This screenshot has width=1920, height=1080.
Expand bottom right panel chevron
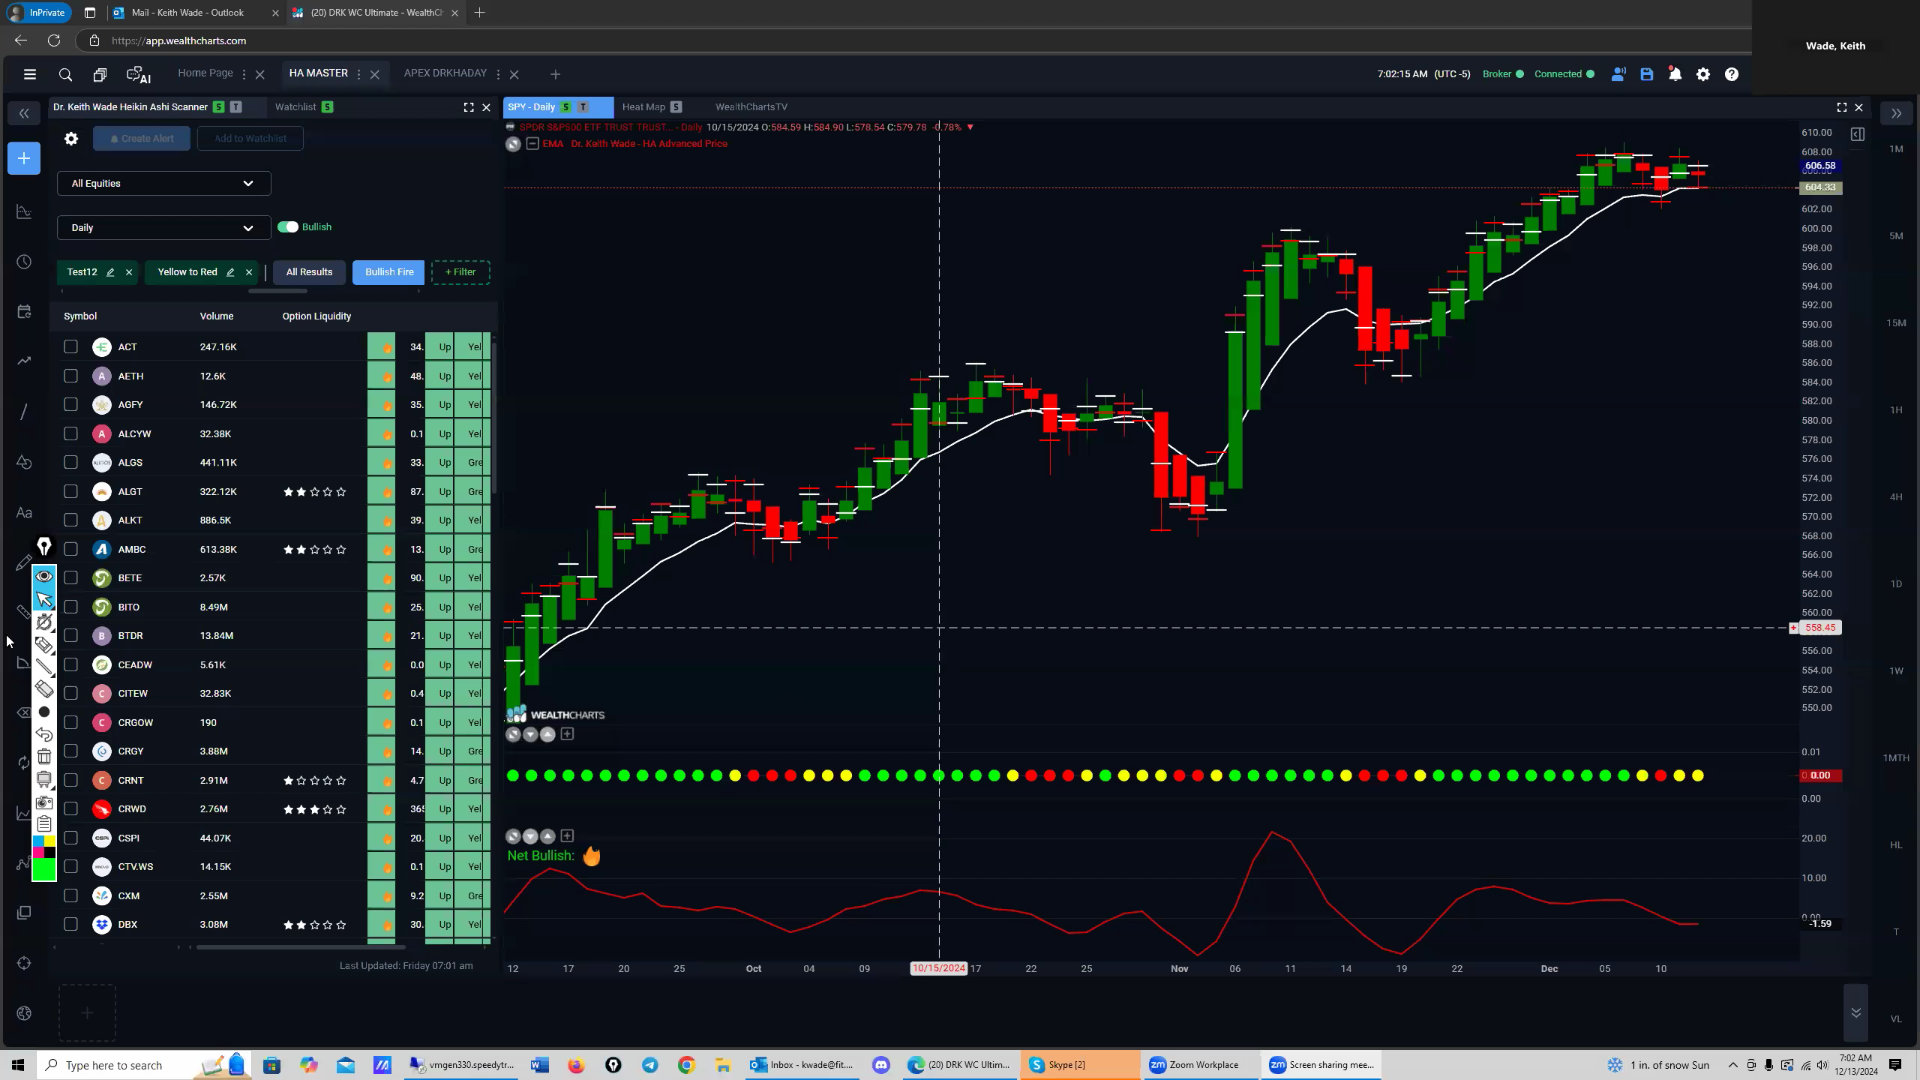pyautogui.click(x=1856, y=1013)
